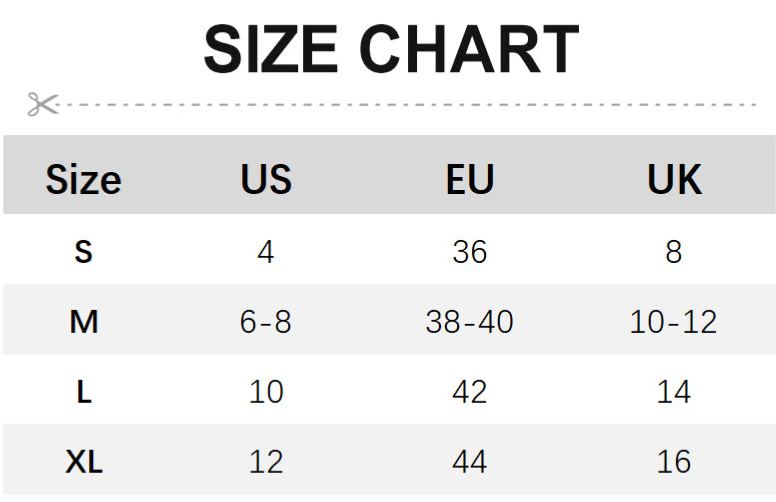Click the EU 38-40 cell
The image size is (776, 502).
pyautogui.click(x=469, y=322)
